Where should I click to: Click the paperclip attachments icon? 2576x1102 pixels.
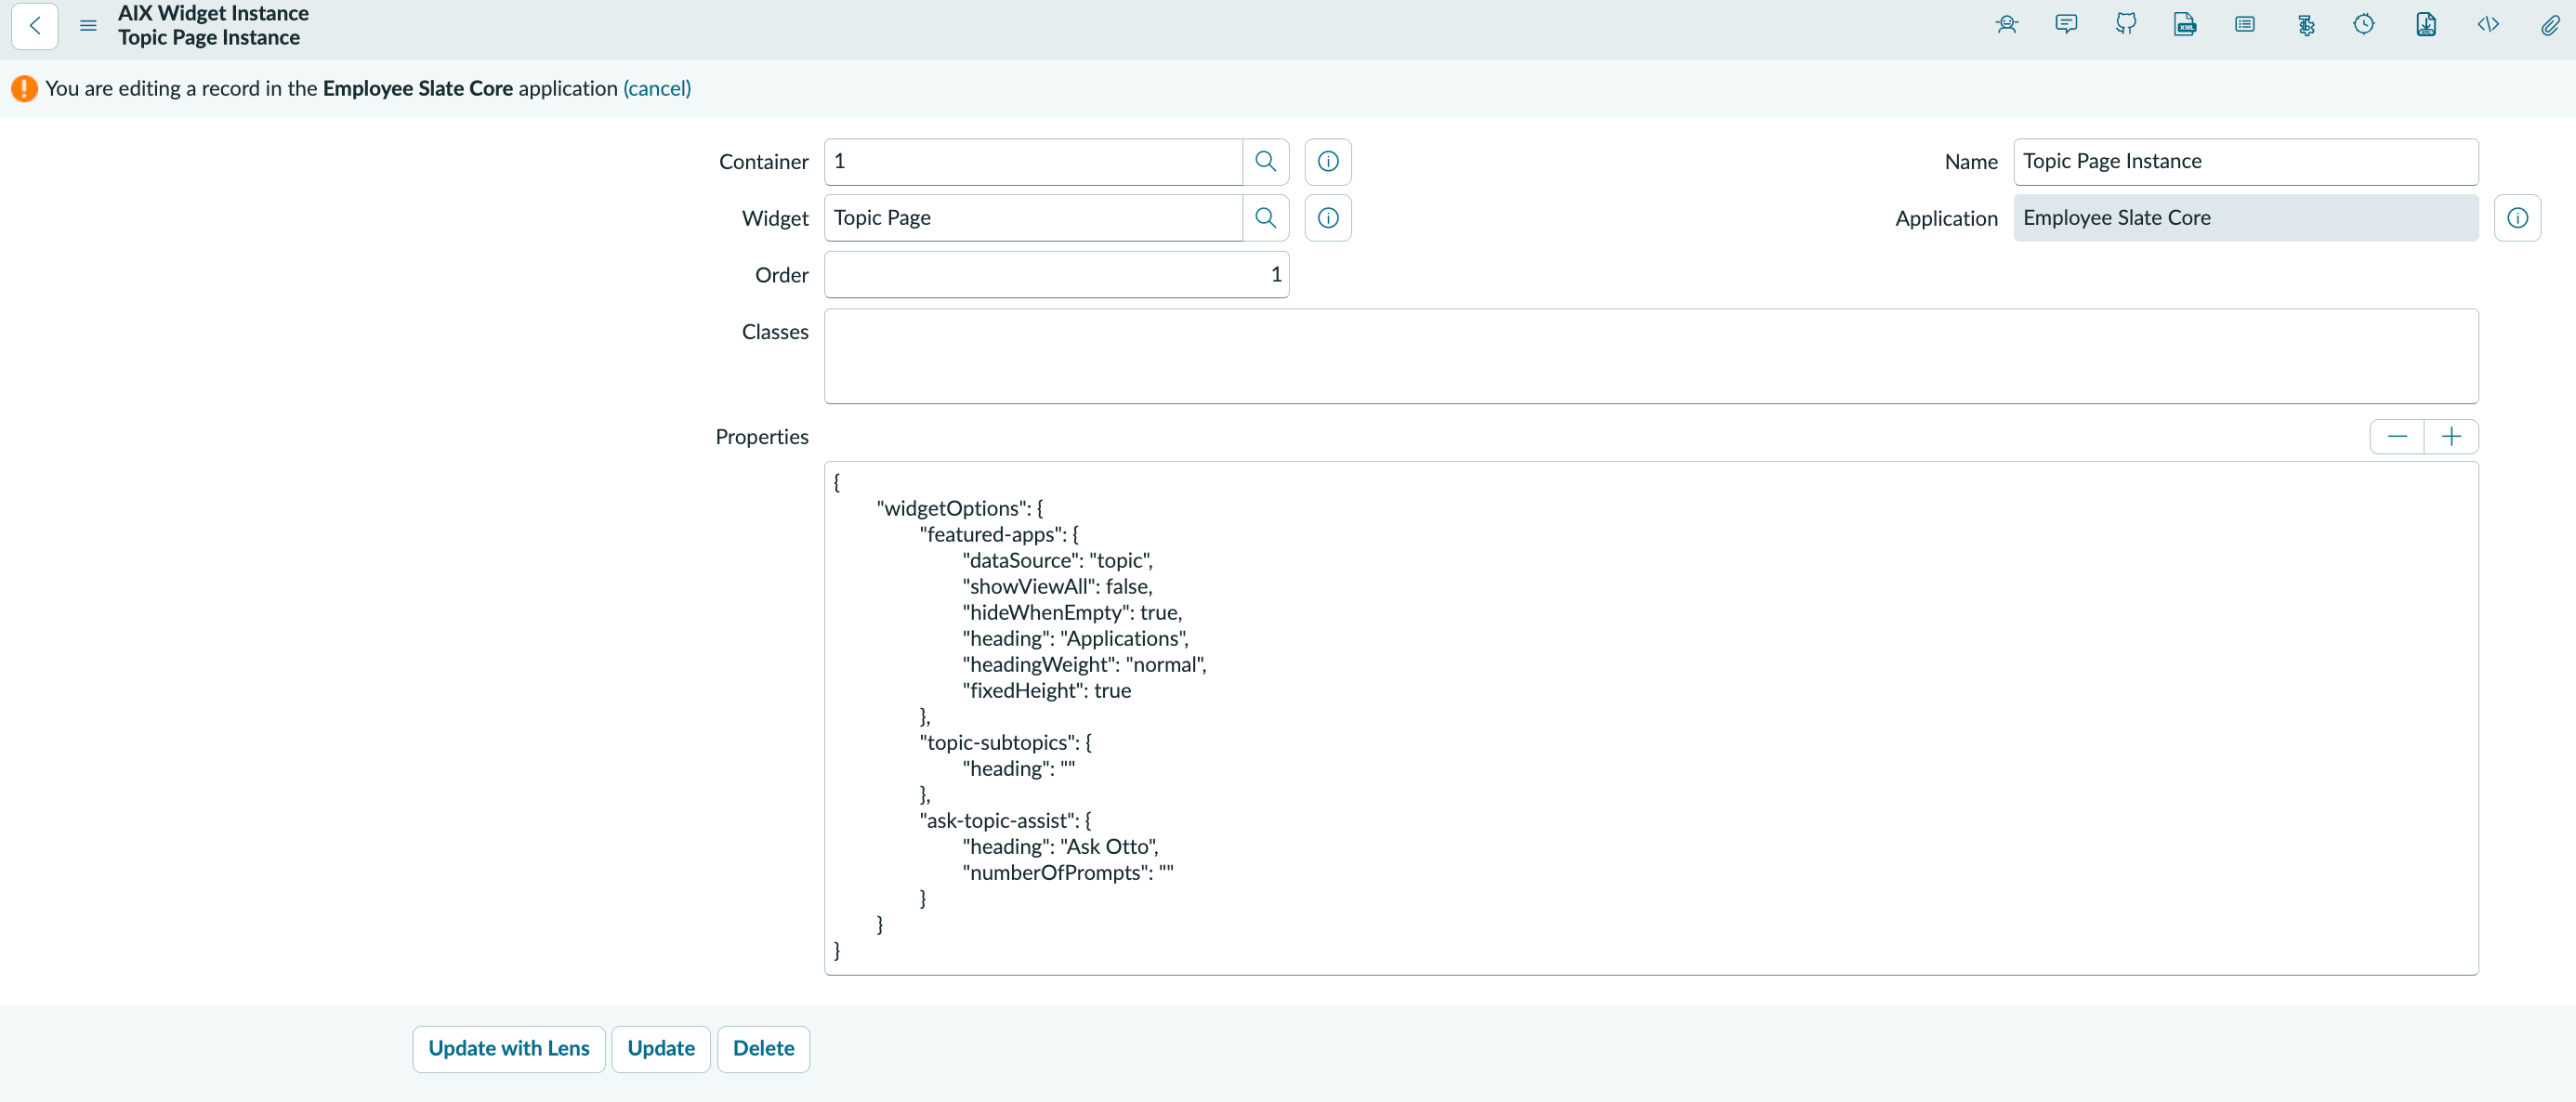2550,25
